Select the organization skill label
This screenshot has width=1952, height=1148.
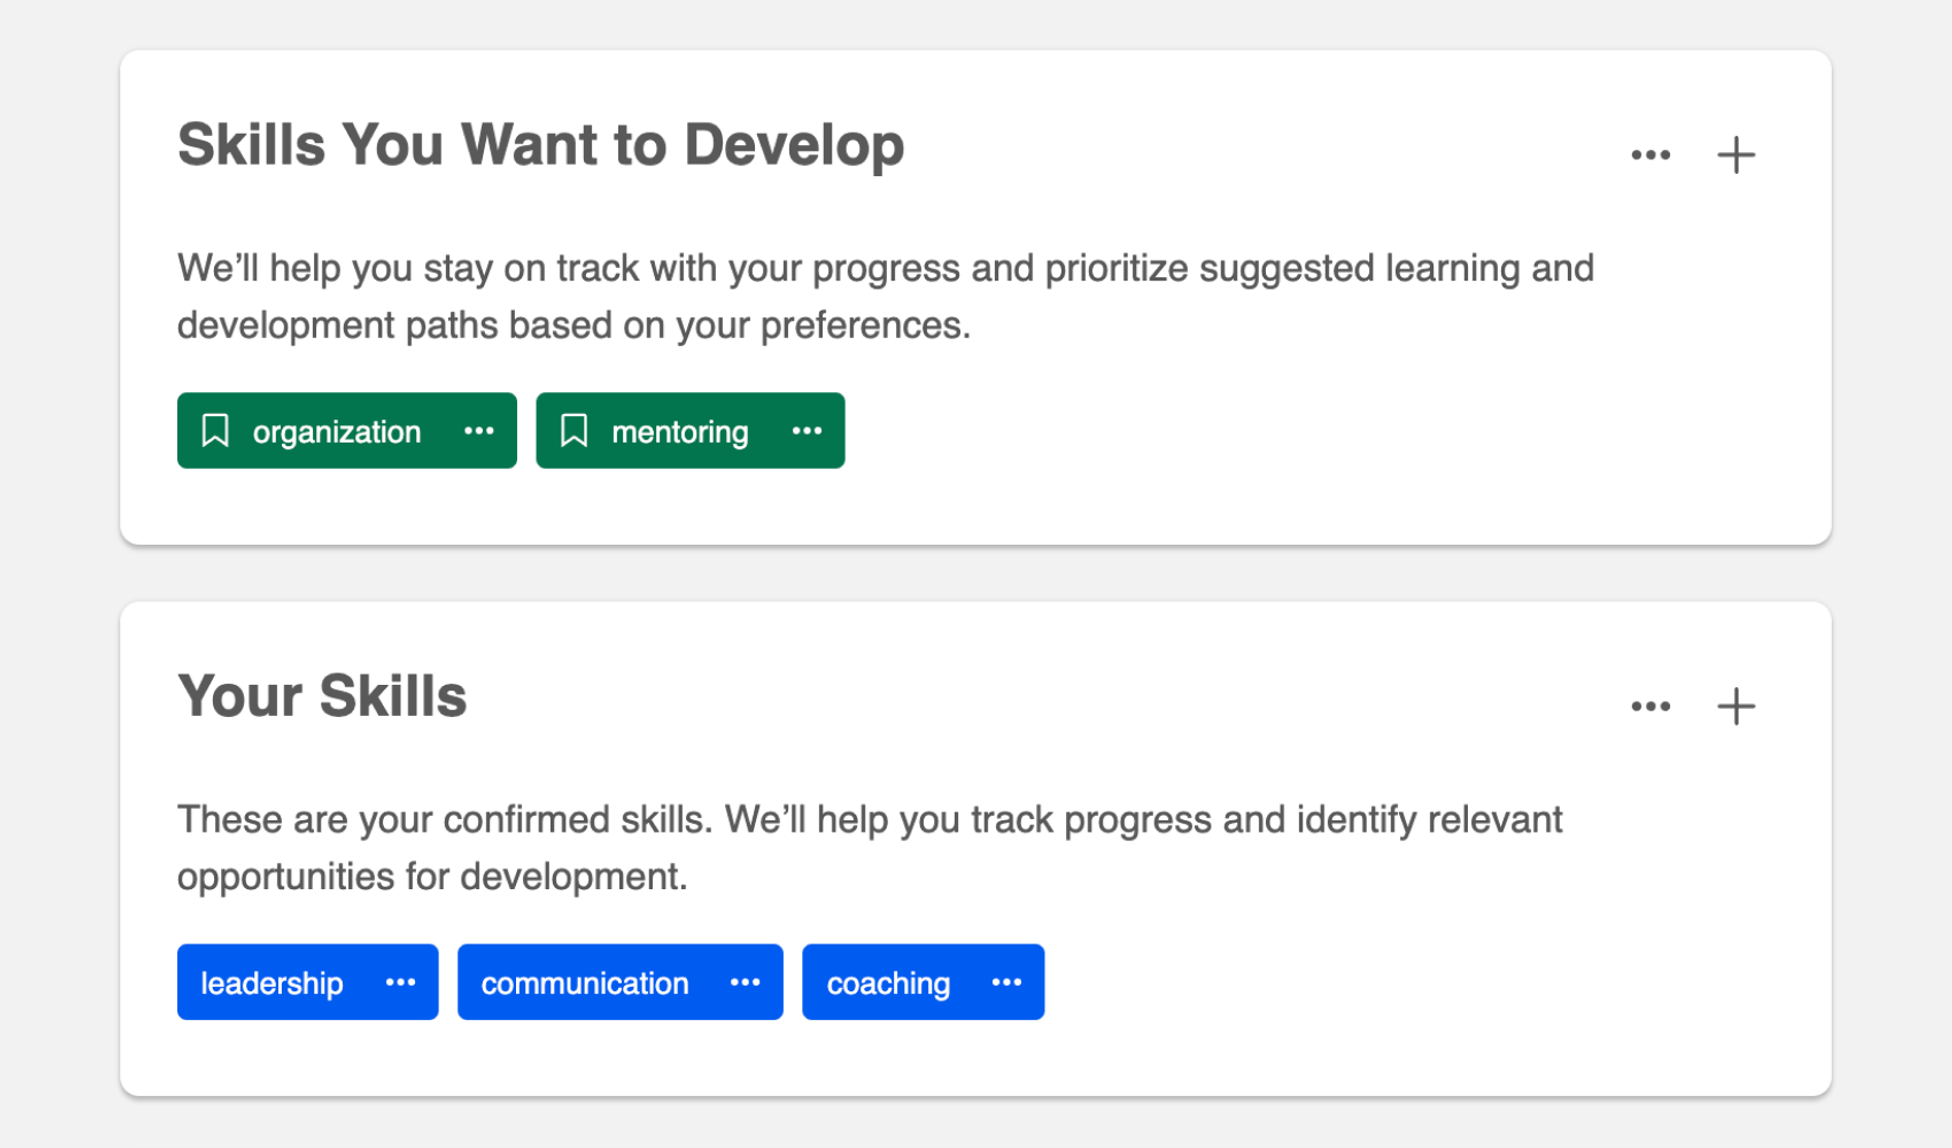coord(336,432)
